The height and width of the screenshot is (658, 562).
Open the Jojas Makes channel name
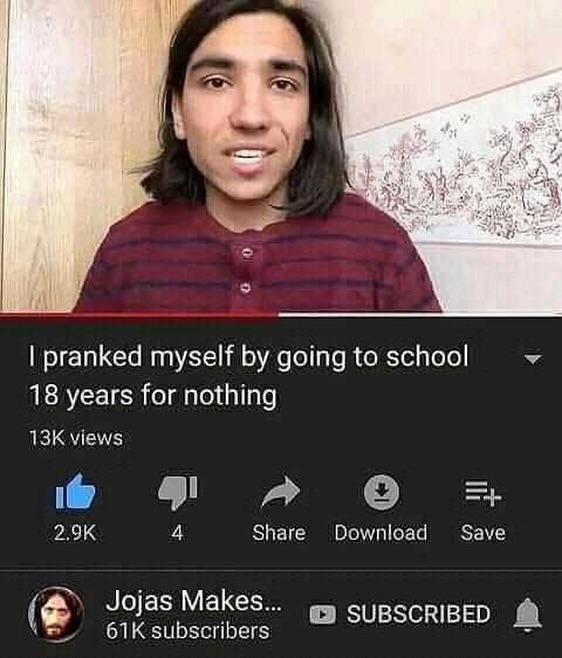coord(194,601)
